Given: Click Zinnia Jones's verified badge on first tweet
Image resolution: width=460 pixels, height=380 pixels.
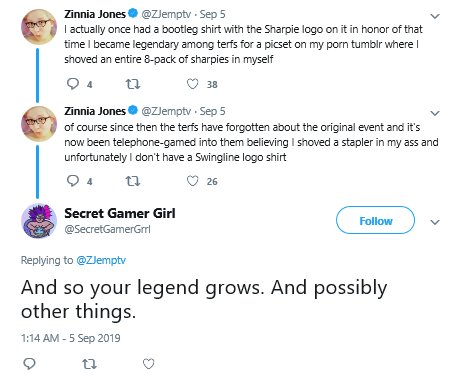Looking at the screenshot, I should (x=133, y=13).
